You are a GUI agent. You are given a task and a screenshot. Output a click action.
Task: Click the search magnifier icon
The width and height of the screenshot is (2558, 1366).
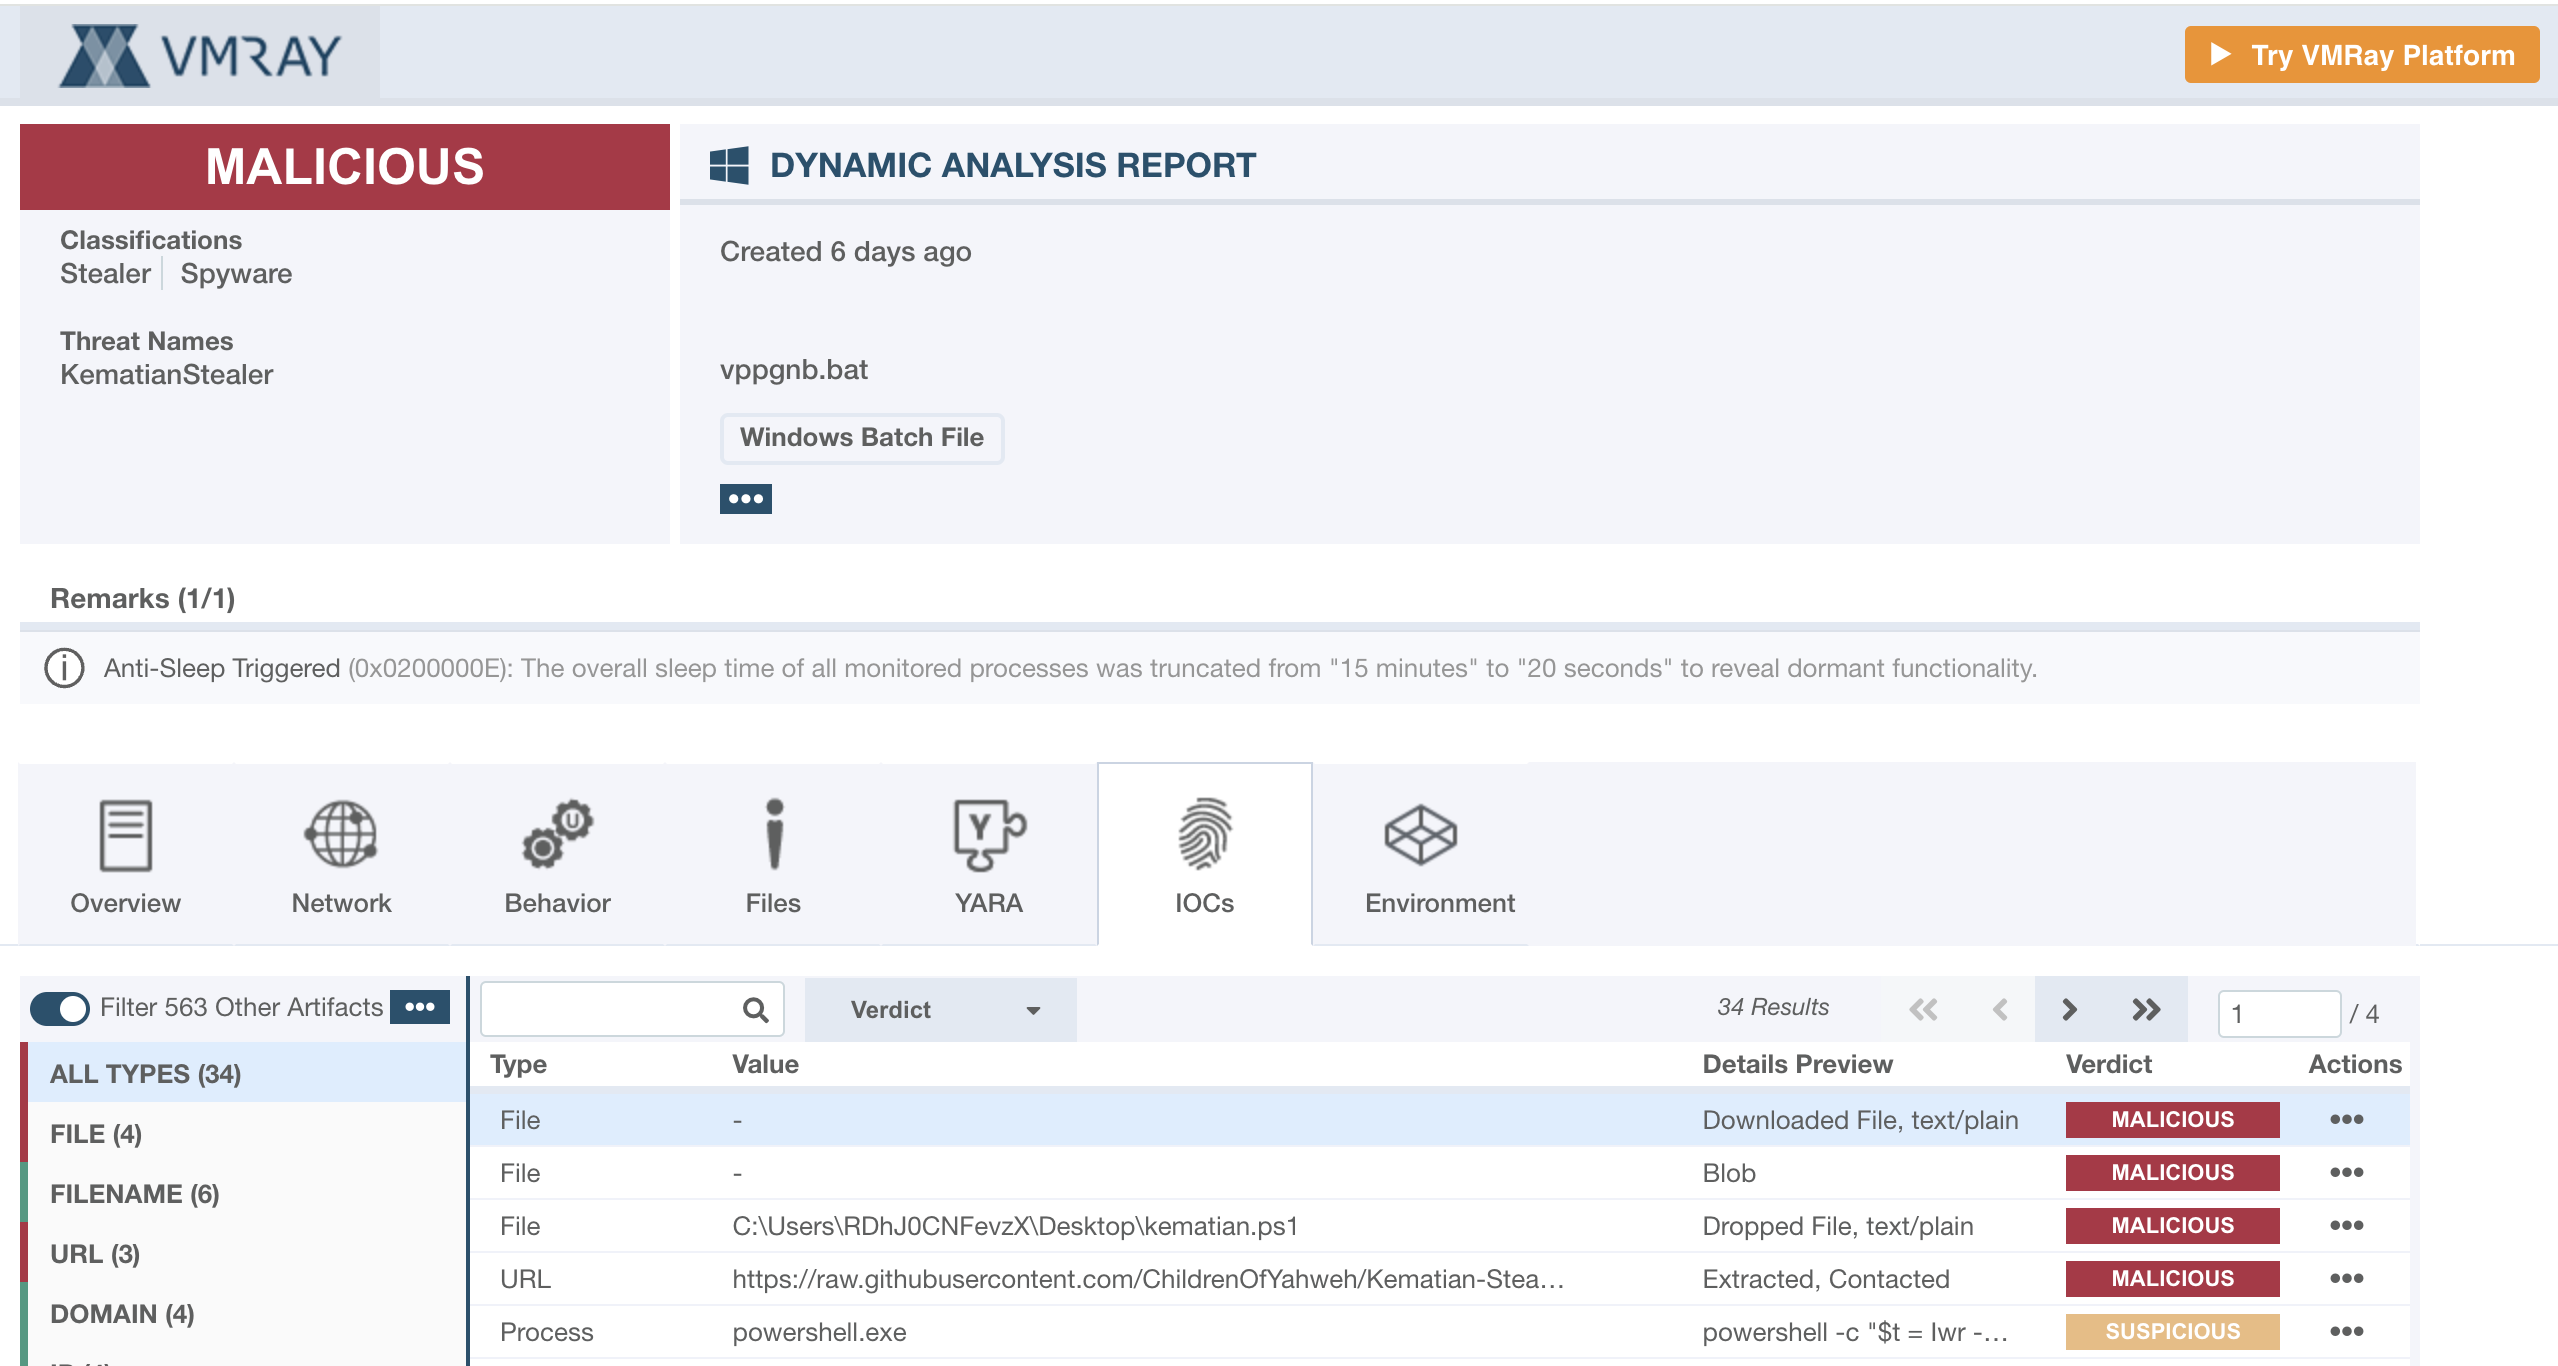(x=756, y=1010)
